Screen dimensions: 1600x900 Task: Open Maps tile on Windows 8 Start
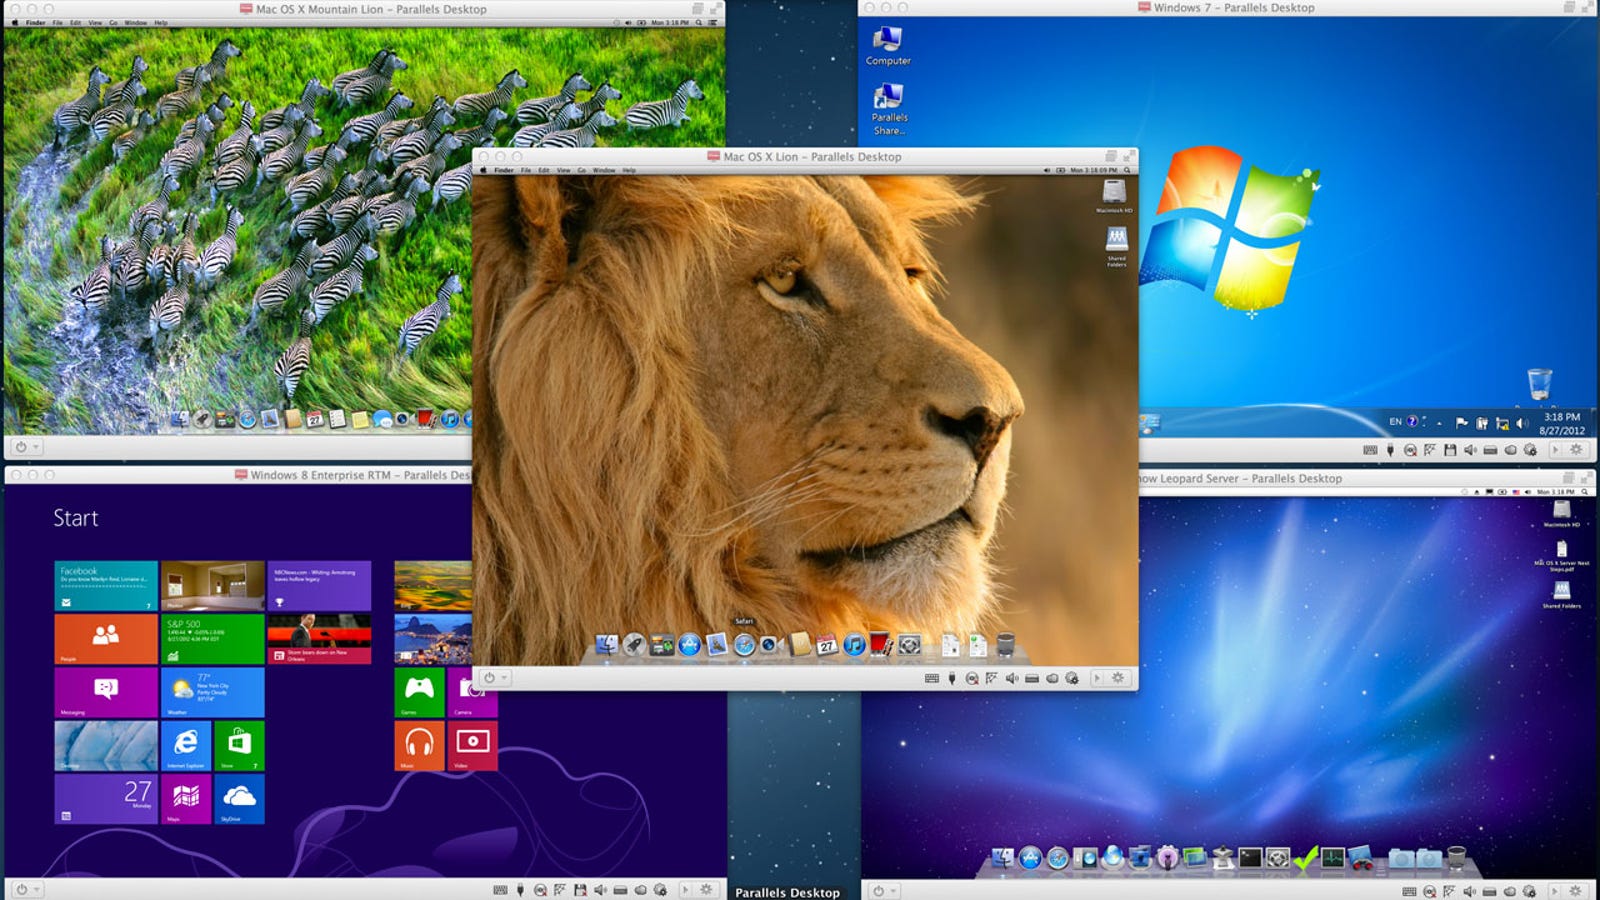(186, 799)
